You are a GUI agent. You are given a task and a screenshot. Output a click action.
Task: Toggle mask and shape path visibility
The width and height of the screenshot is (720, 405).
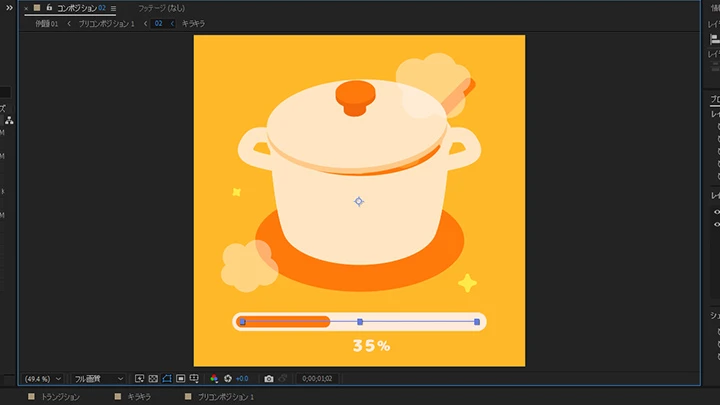pos(167,379)
